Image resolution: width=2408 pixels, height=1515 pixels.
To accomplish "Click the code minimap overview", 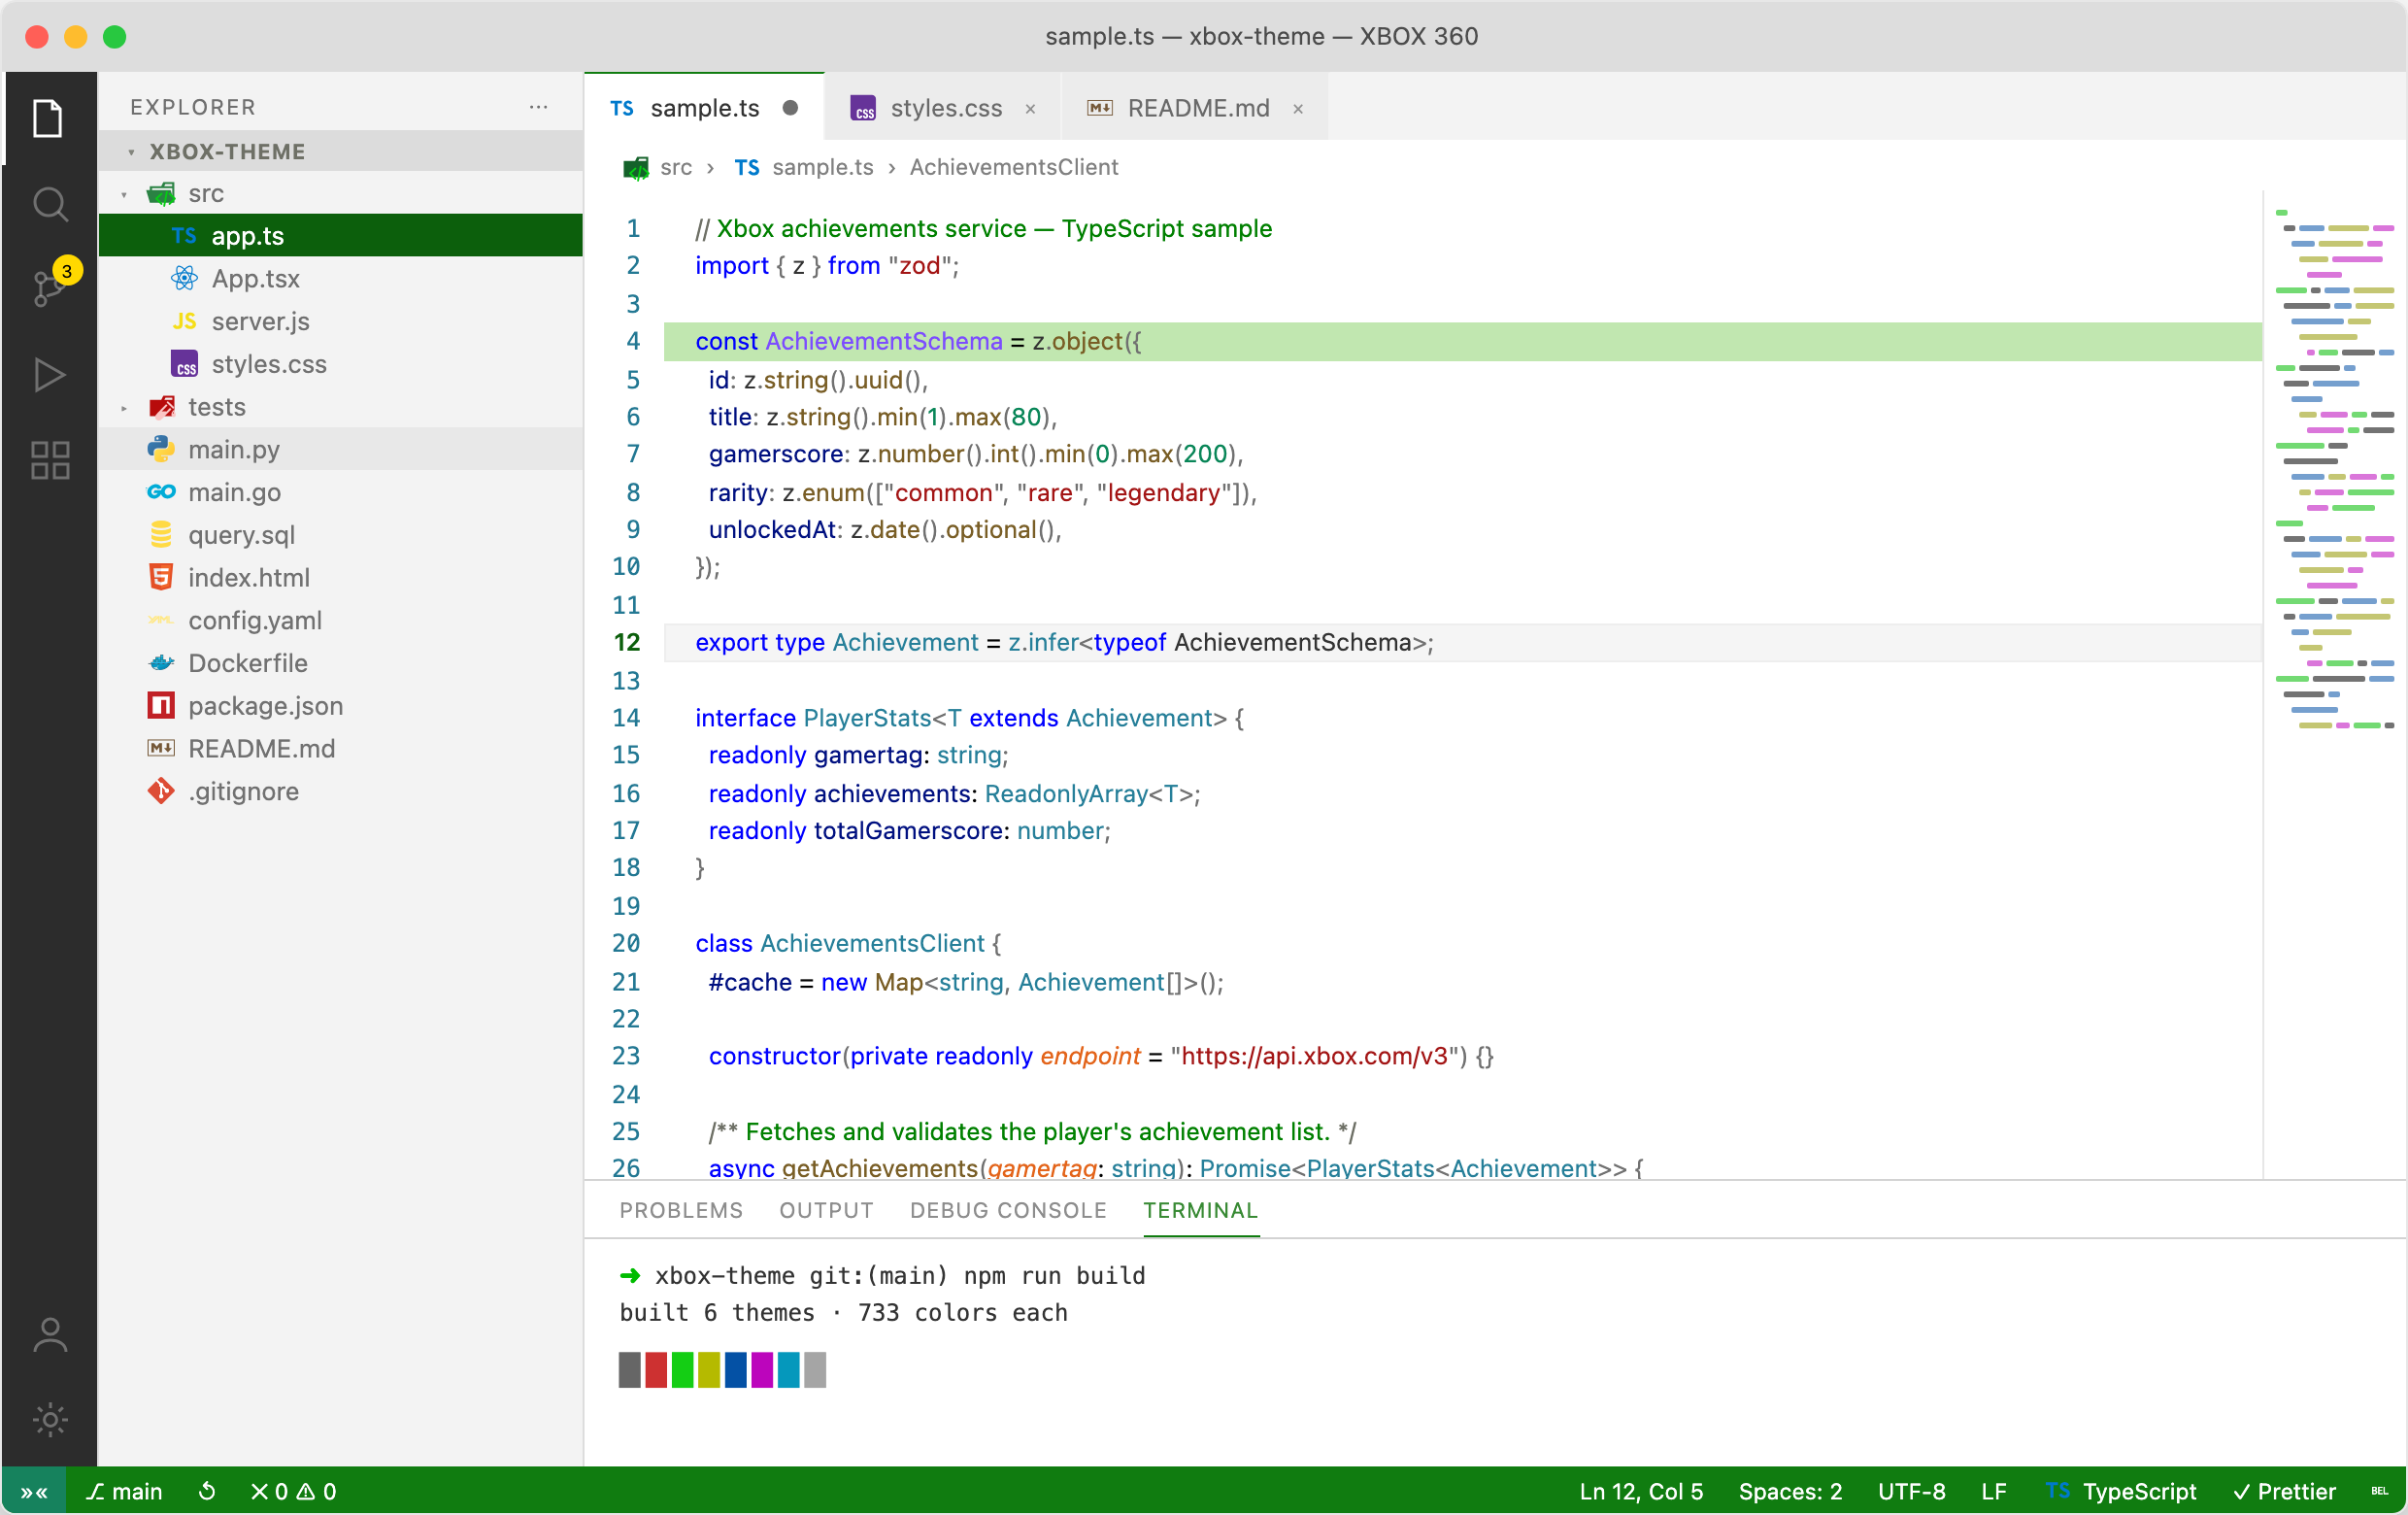I will tap(2335, 470).
